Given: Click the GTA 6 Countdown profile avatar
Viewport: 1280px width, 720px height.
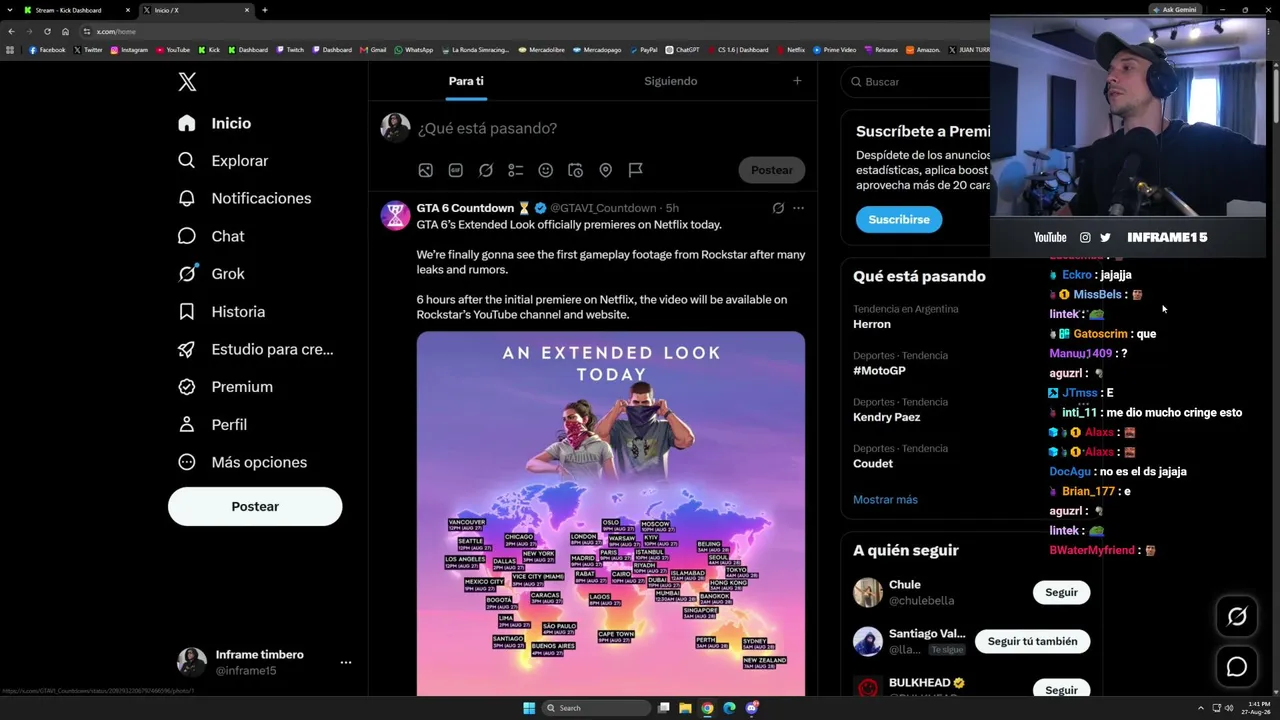Looking at the screenshot, I should [x=395, y=215].
